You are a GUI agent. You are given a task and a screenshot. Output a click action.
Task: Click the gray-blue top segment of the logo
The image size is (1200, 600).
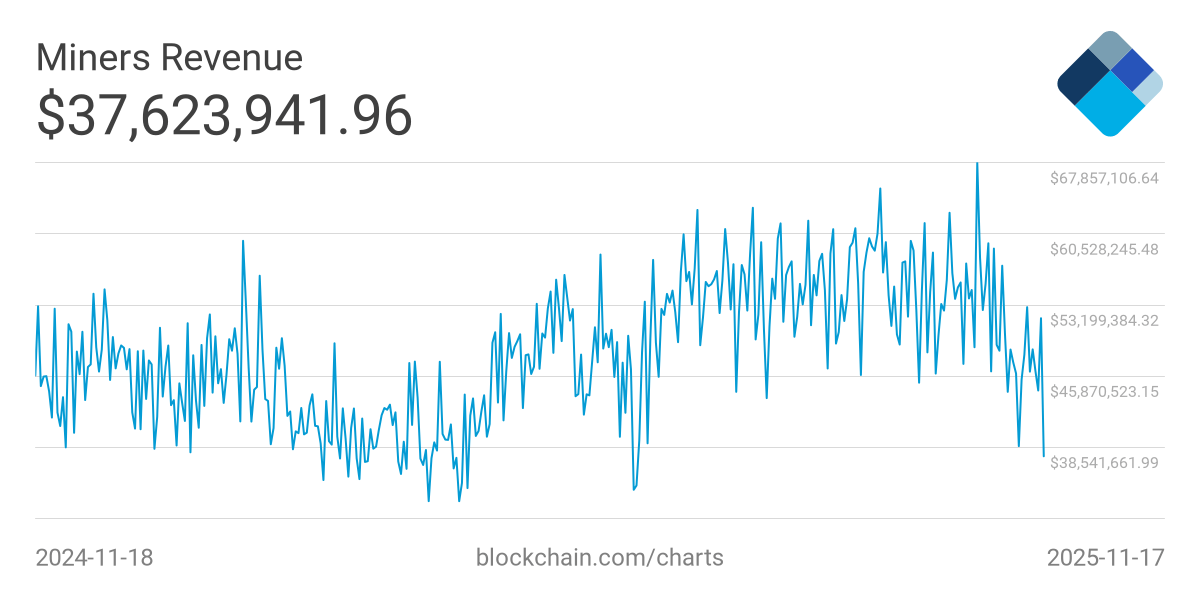(x=1109, y=48)
